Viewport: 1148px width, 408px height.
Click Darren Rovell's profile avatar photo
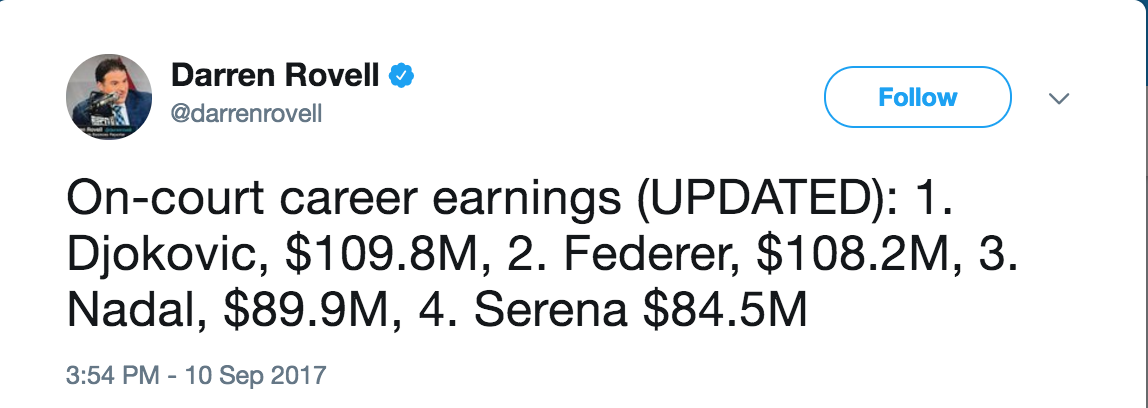click(x=108, y=98)
